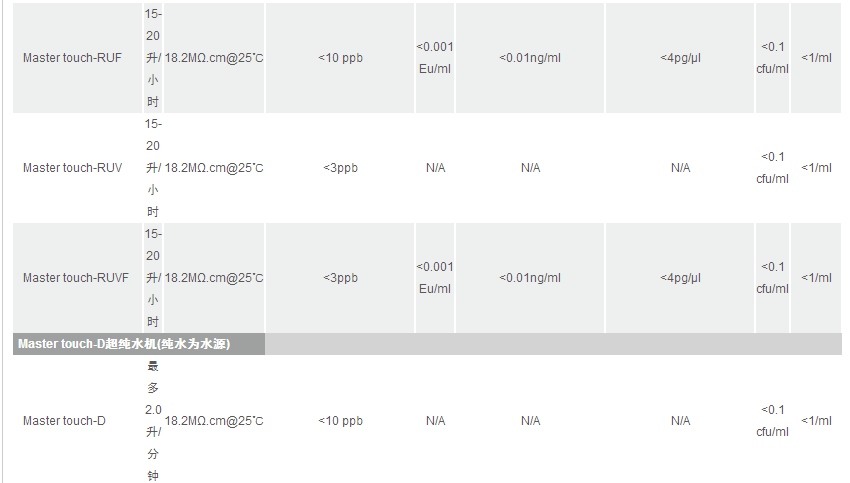Screen dimensions: 850x483
Task: Click the Master touch-RUF model name
Action: coord(72,58)
